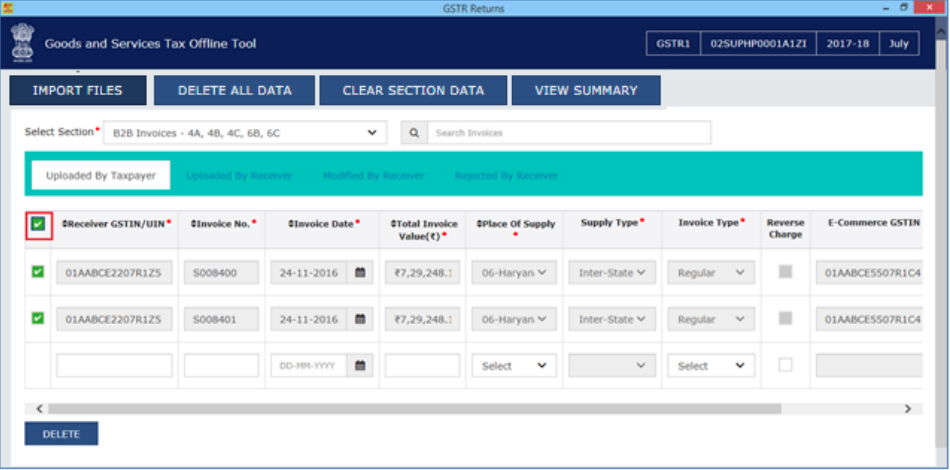Viewport: 950px width, 470px height.
Task: Click the S008401 invoice number field
Action: (221, 319)
